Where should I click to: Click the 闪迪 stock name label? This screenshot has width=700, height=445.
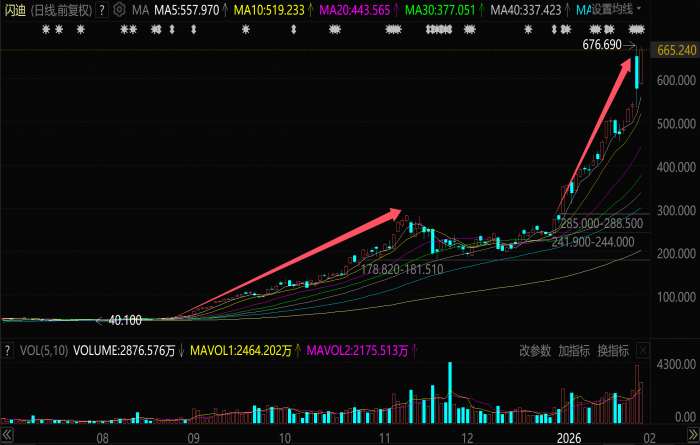click(x=15, y=9)
